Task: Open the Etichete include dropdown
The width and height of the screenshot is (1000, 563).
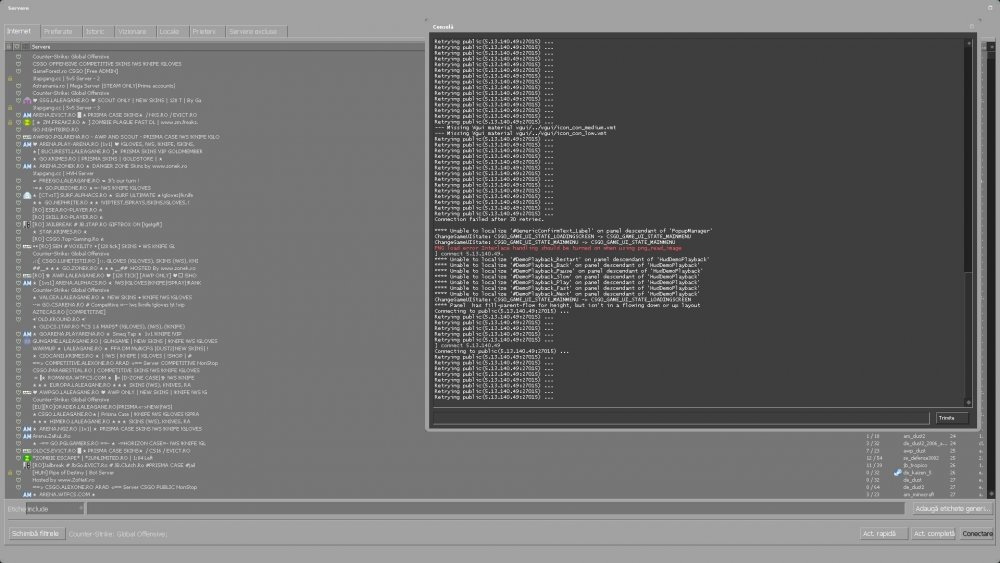Action: (x=54, y=509)
